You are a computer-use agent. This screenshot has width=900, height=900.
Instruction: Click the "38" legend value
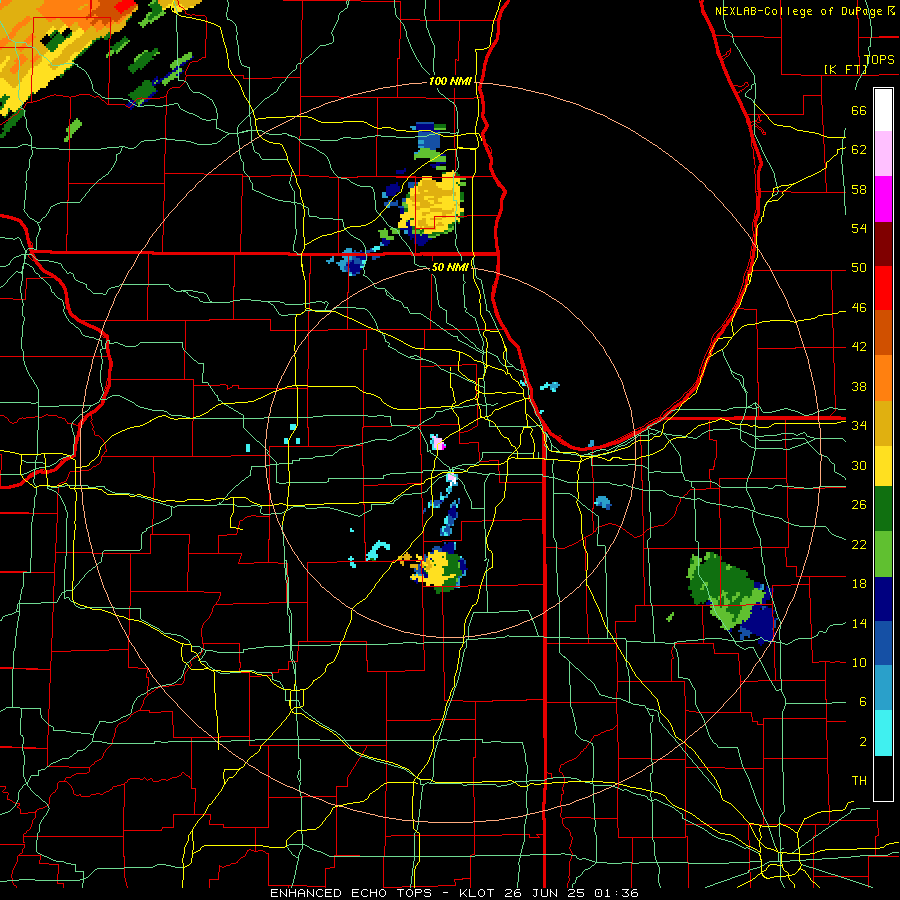click(859, 386)
